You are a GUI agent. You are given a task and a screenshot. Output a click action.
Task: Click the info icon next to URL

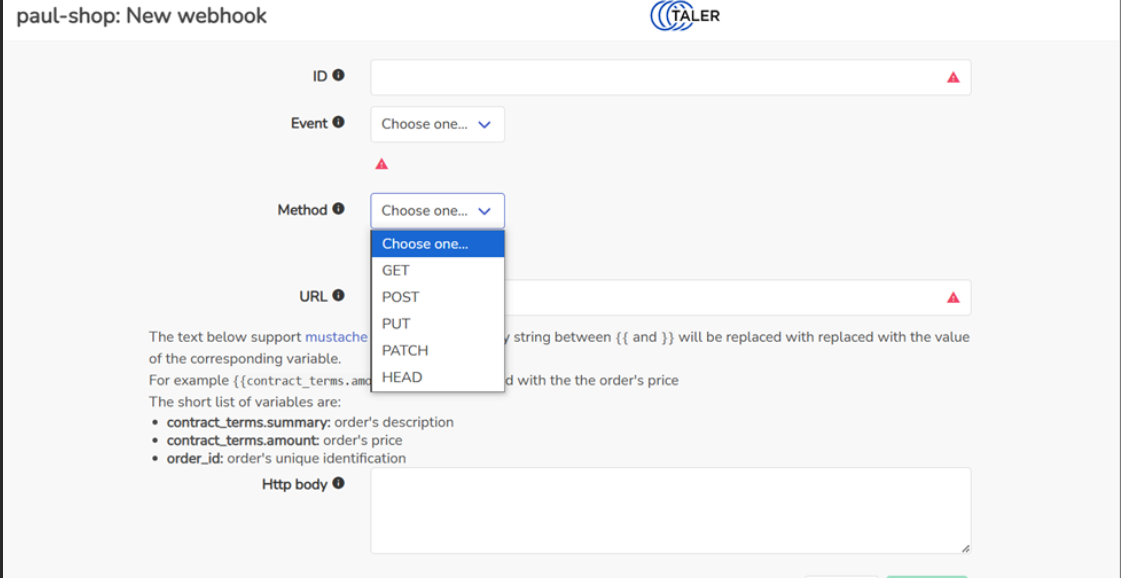[338, 296]
